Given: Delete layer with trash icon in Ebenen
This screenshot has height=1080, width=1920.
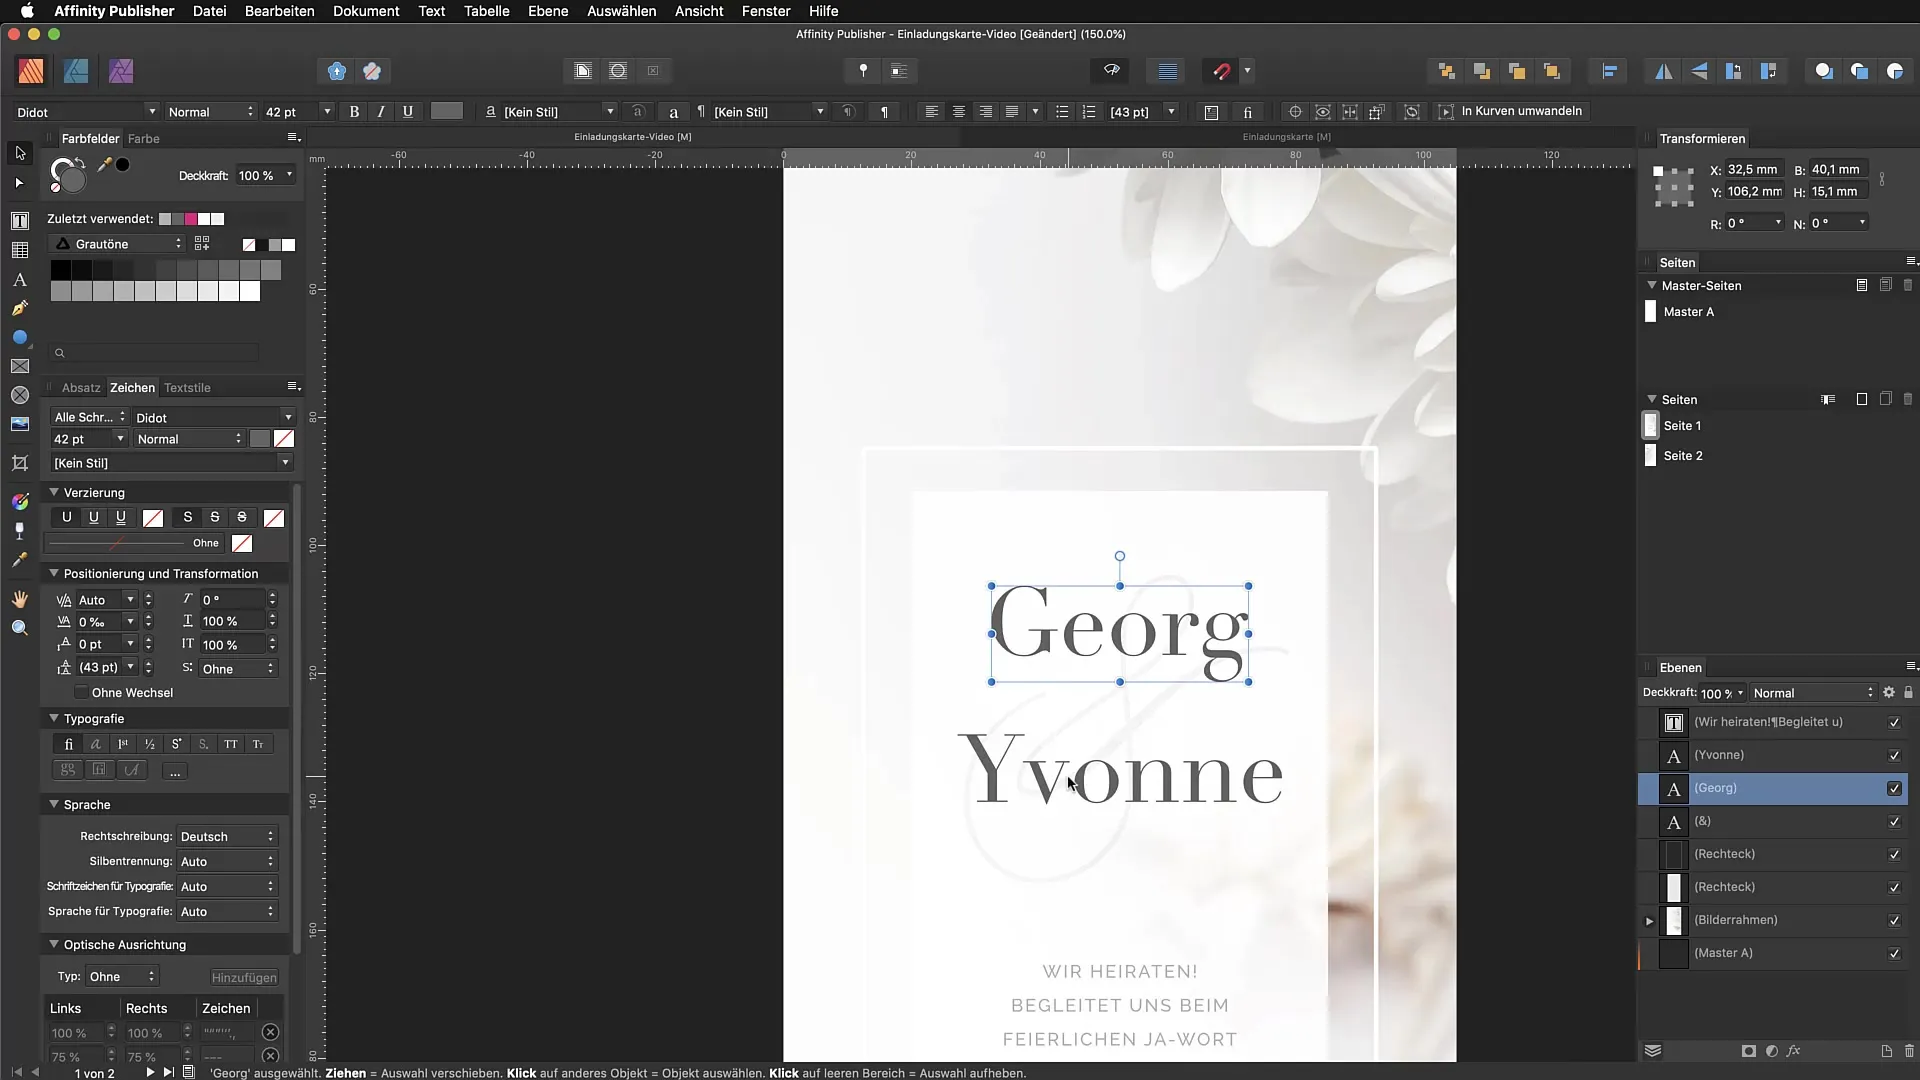Looking at the screenshot, I should pos(1909,1051).
